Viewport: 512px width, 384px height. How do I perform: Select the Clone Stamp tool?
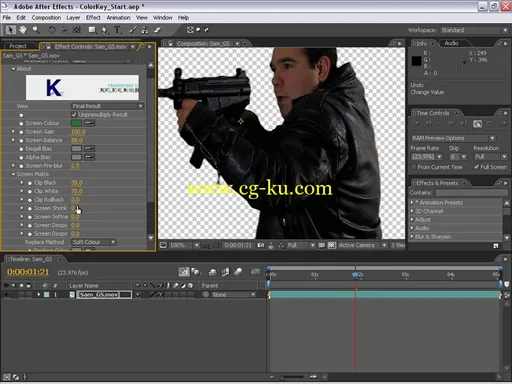145,30
